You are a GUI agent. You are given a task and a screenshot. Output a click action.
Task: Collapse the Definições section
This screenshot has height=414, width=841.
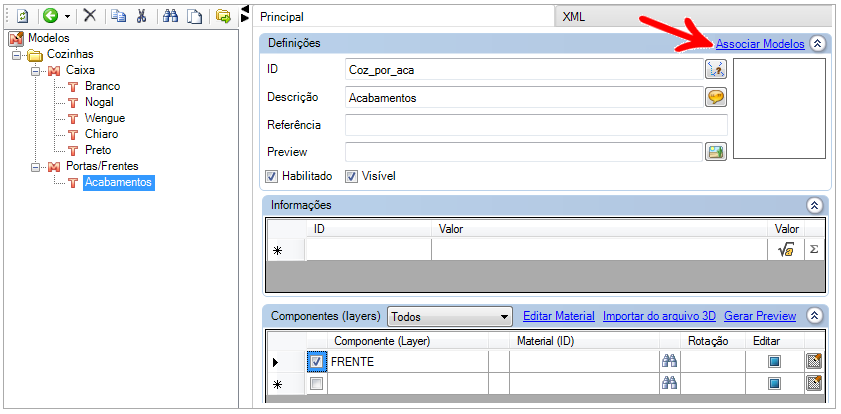(817, 43)
